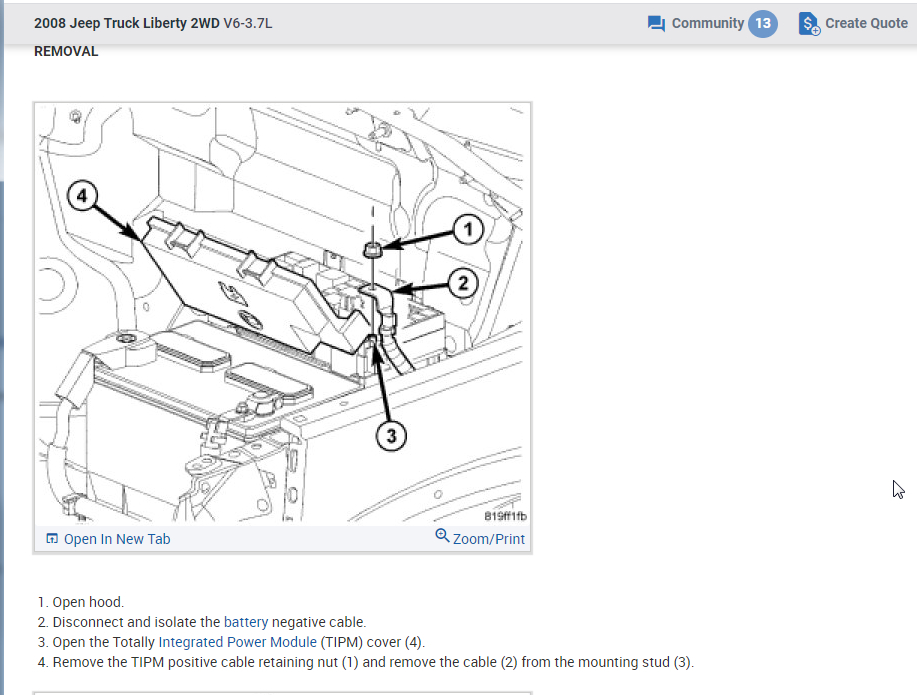
Task: Click the step text 'Open hood.'
Action: click(88, 602)
